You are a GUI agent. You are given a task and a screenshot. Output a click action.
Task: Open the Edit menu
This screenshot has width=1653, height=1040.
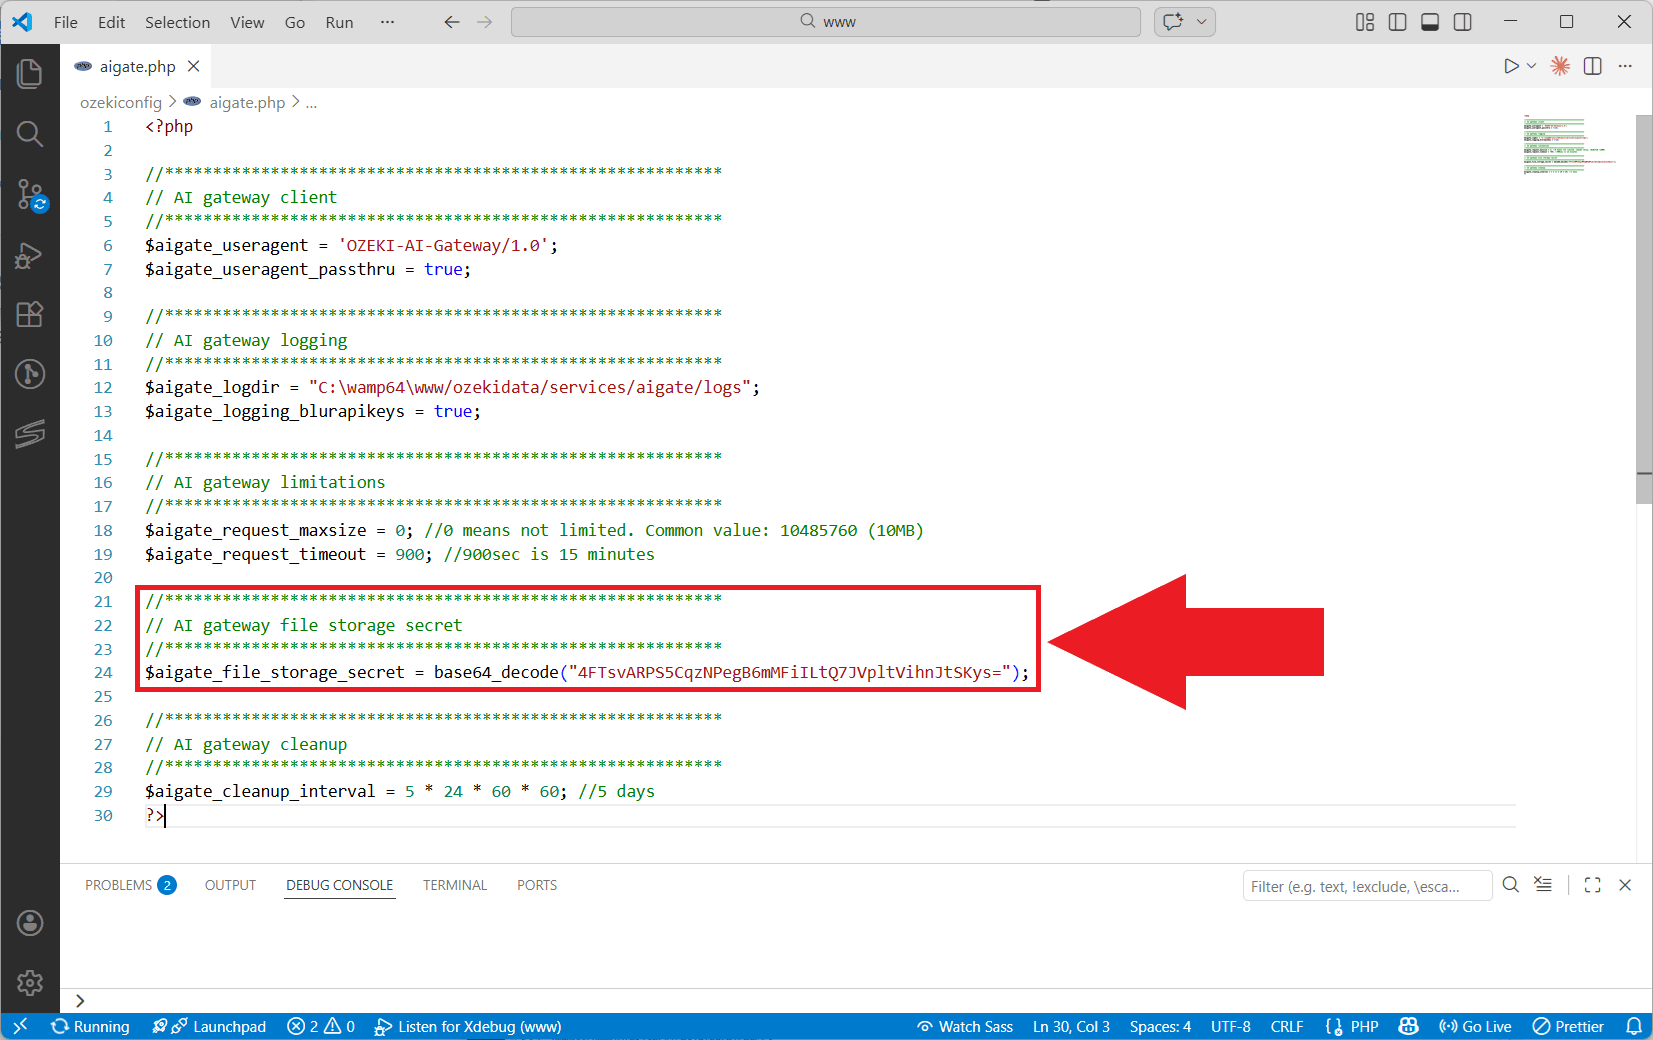pos(112,22)
